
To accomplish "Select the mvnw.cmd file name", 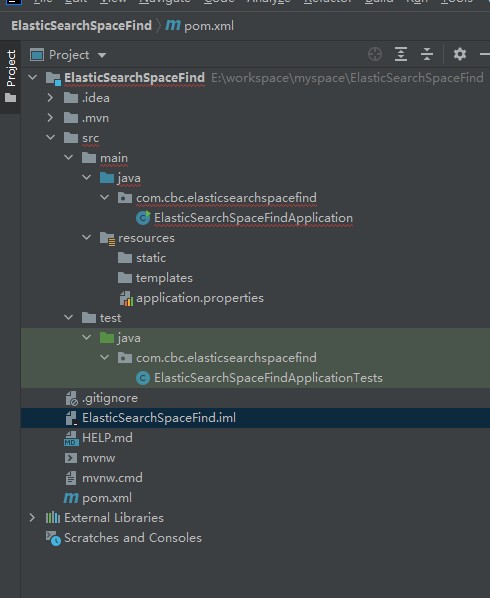I will [112, 477].
